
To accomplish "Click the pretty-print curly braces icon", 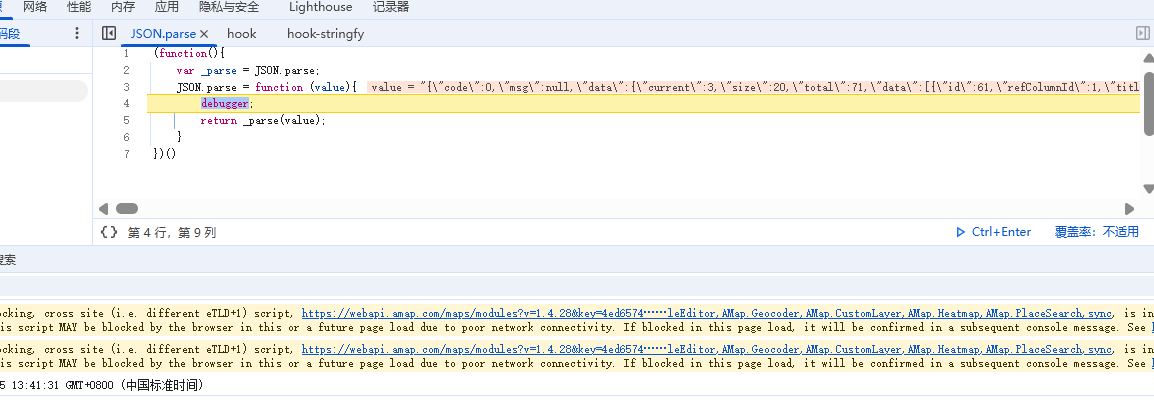I will [109, 233].
